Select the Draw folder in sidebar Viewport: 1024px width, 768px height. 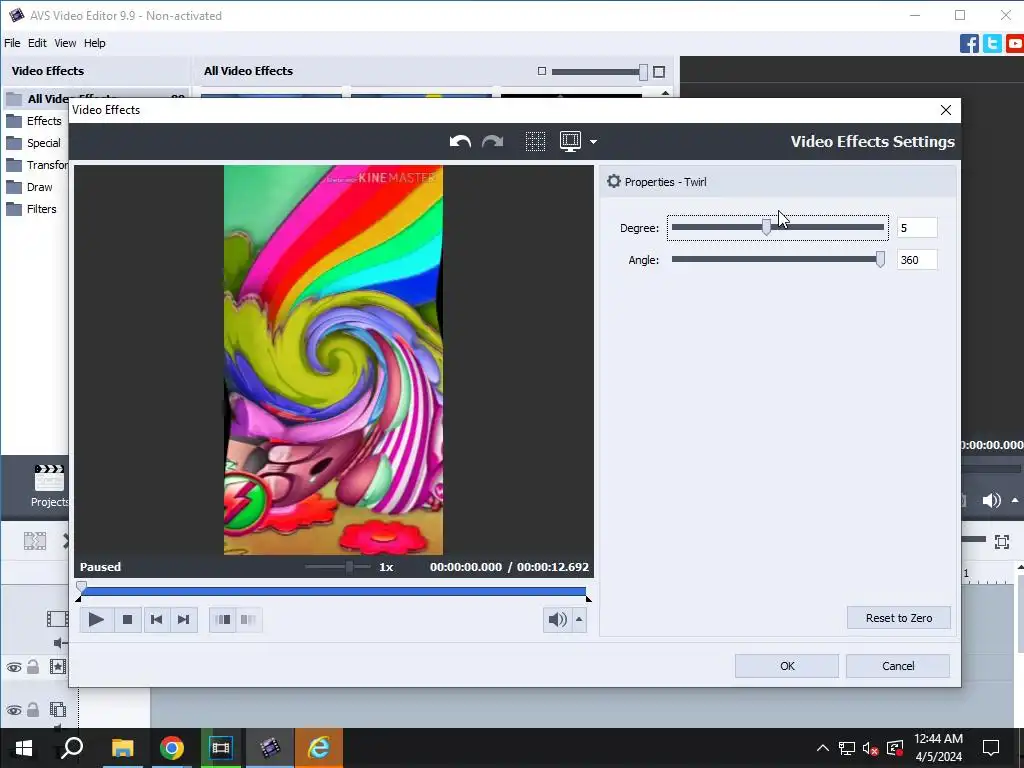click(29, 187)
